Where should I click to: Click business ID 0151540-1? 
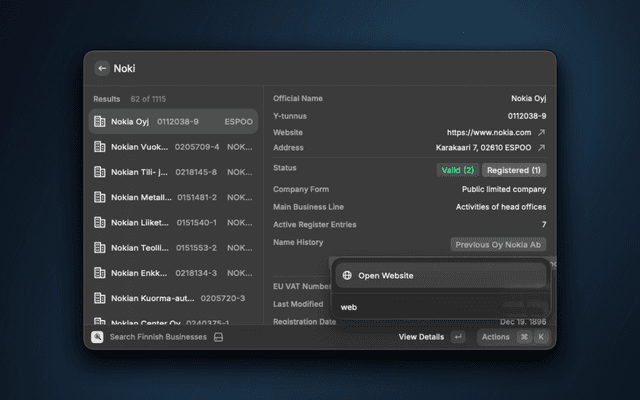(196, 222)
